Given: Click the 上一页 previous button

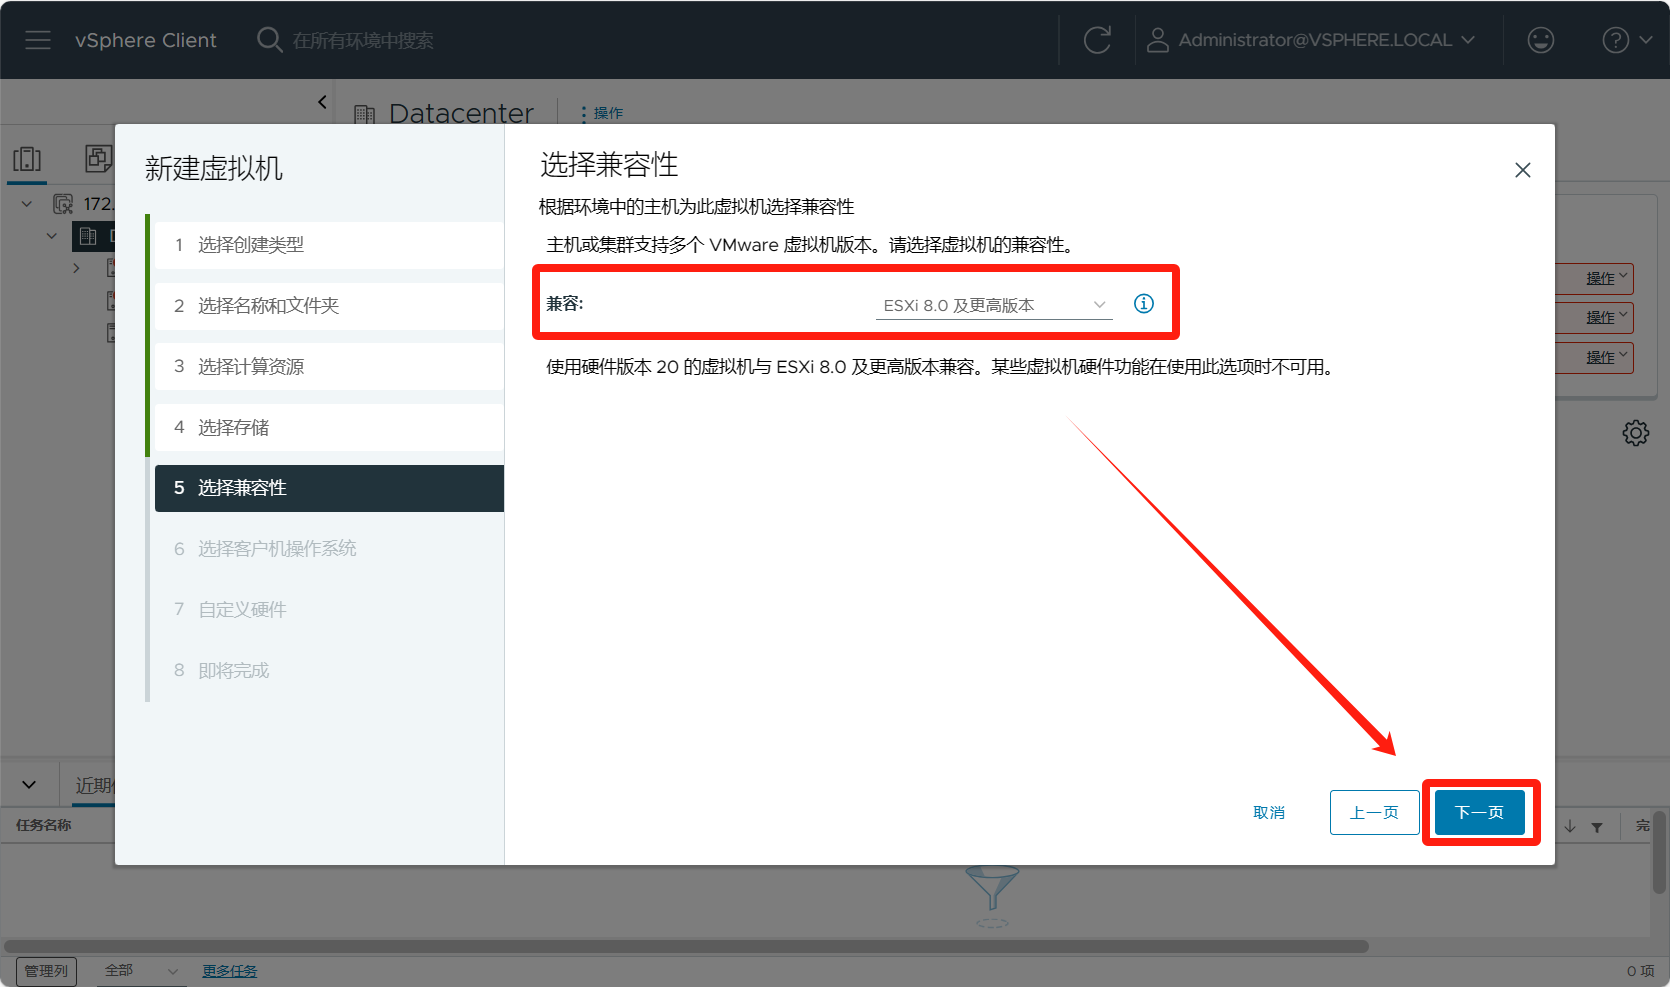Looking at the screenshot, I should click(1374, 812).
